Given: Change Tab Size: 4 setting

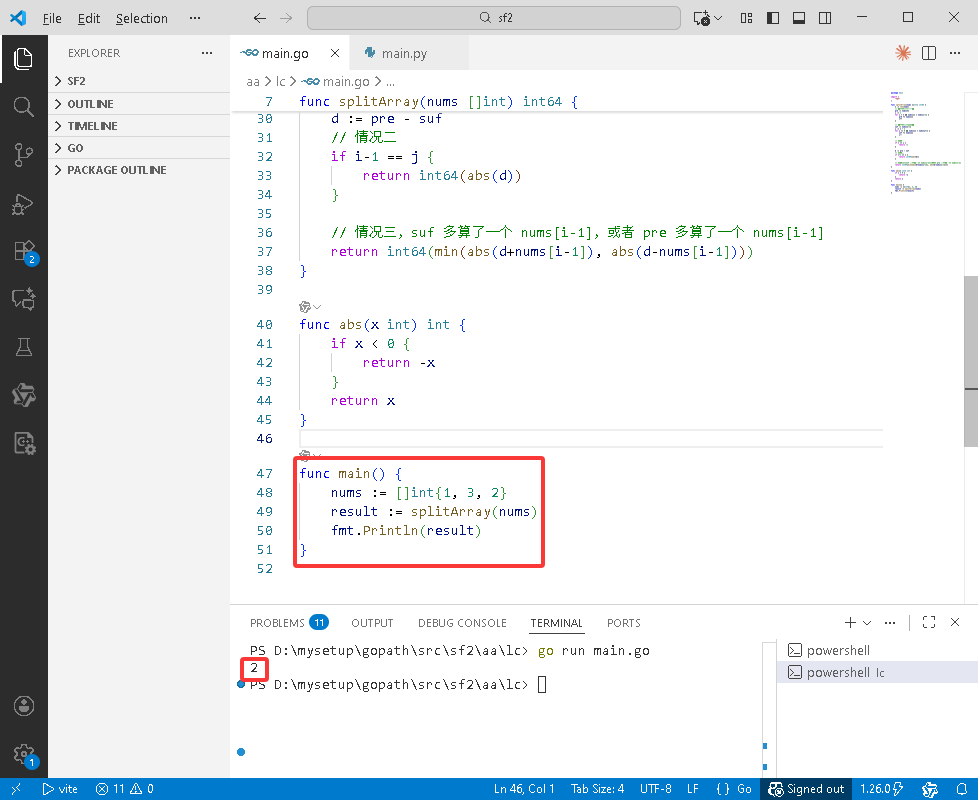Looking at the screenshot, I should (598, 789).
